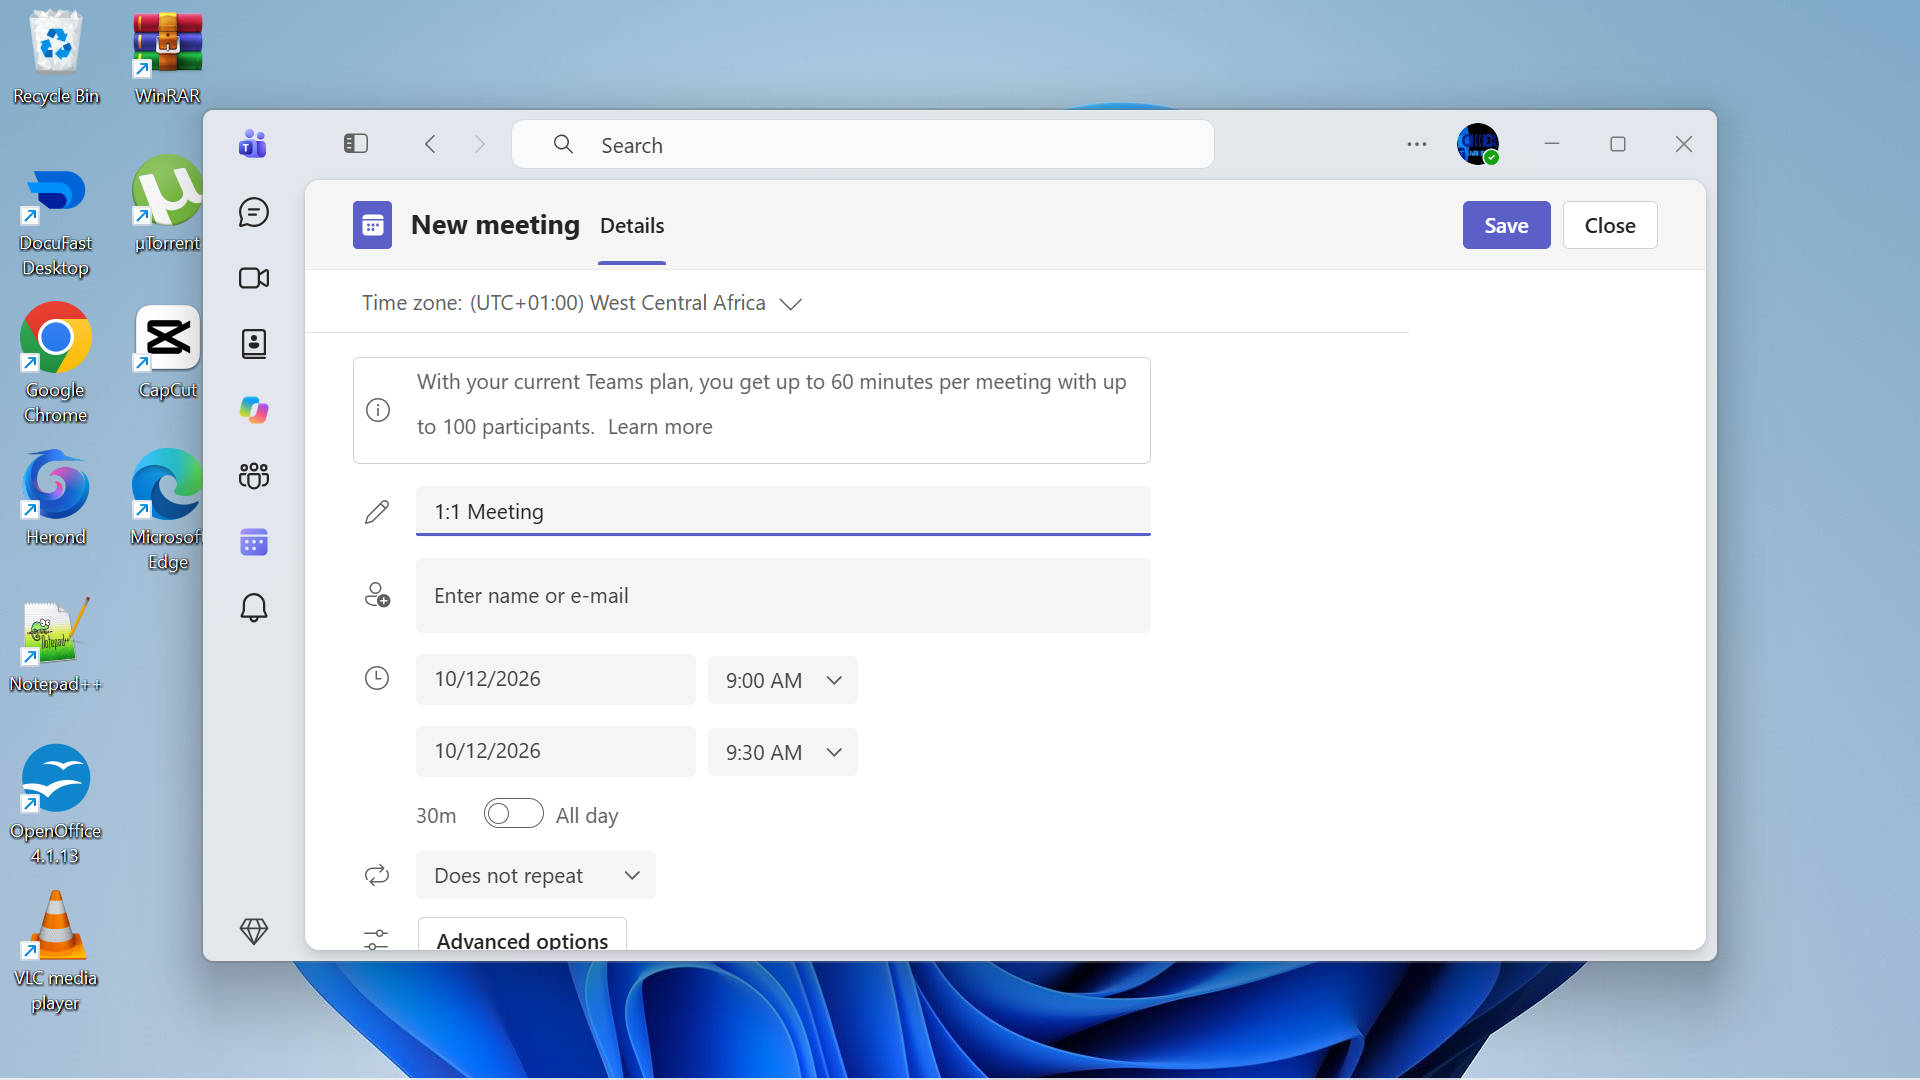This screenshot has height=1080, width=1920.
Task: Open Settings and more ellipsis menu
Action: [1417, 144]
